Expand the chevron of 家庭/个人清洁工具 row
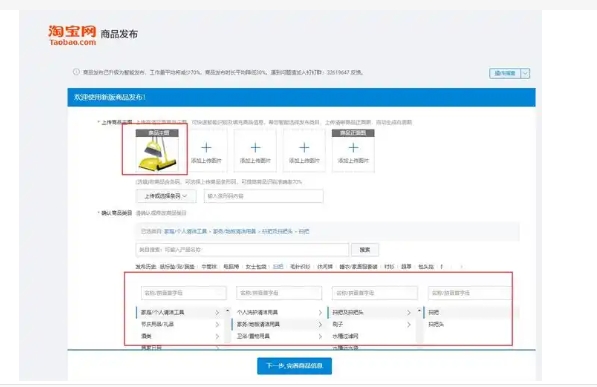Screen dimensions: 597x387 click(217, 312)
